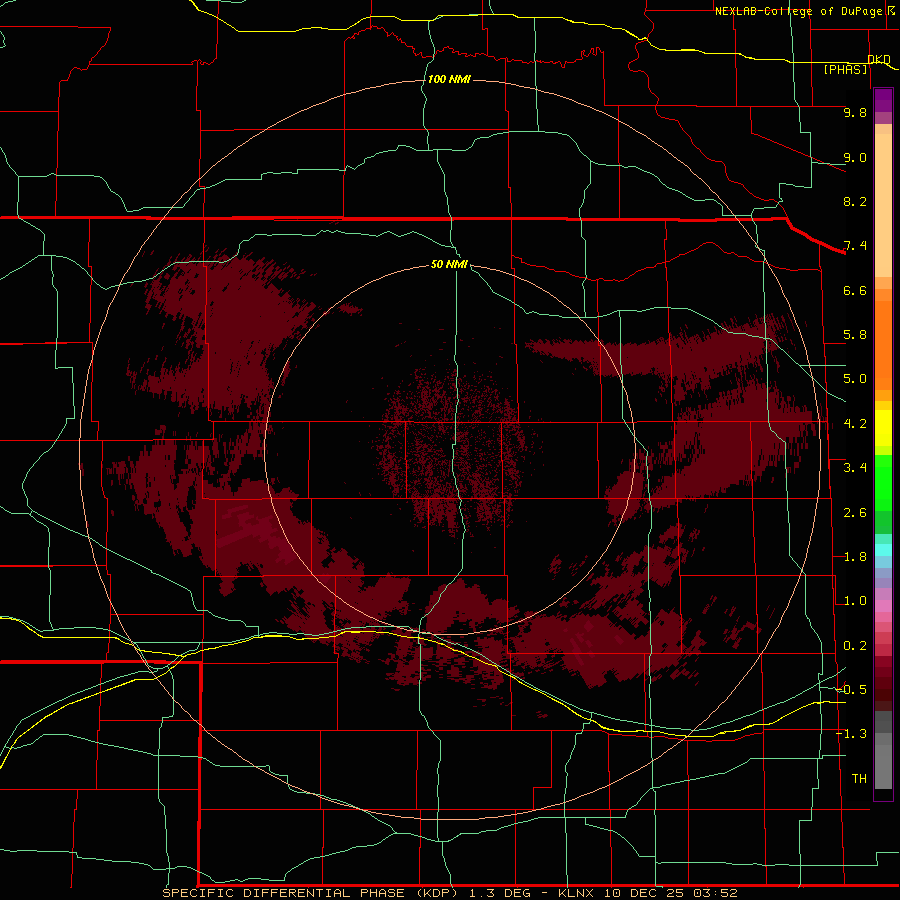Viewport: 900px width, 900px height.
Task: Click the cyan band in the color scale
Action: pos(883,550)
